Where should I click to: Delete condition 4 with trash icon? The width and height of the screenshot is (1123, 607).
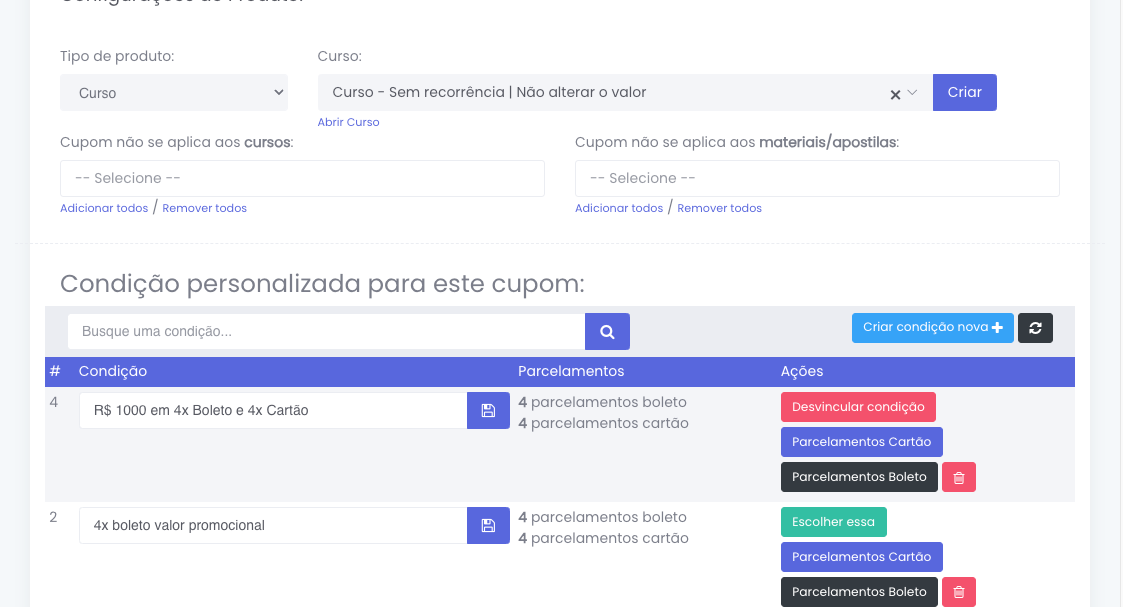point(958,477)
